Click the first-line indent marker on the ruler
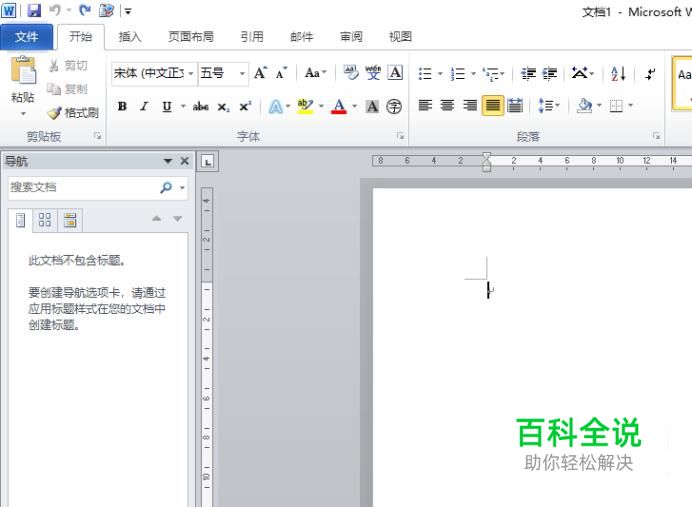 point(486,156)
